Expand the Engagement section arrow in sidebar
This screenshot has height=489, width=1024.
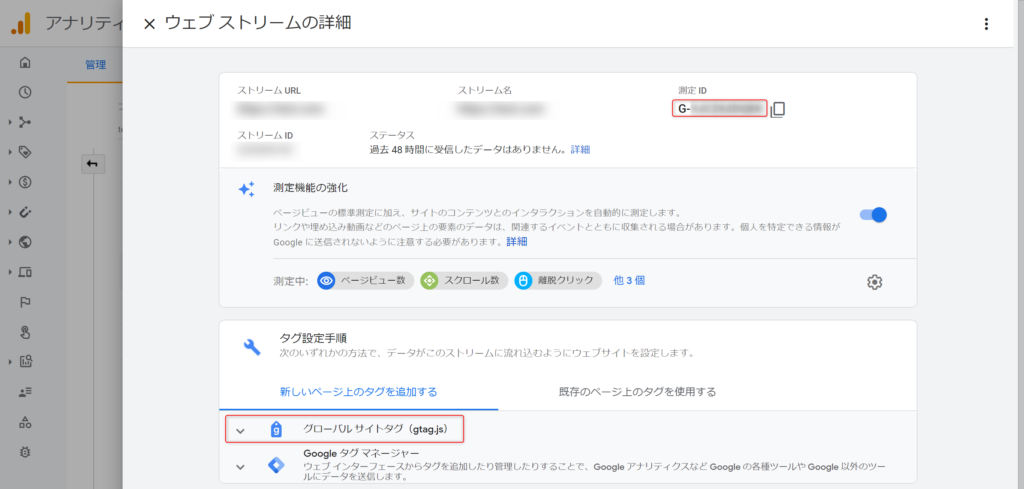pos(10,152)
